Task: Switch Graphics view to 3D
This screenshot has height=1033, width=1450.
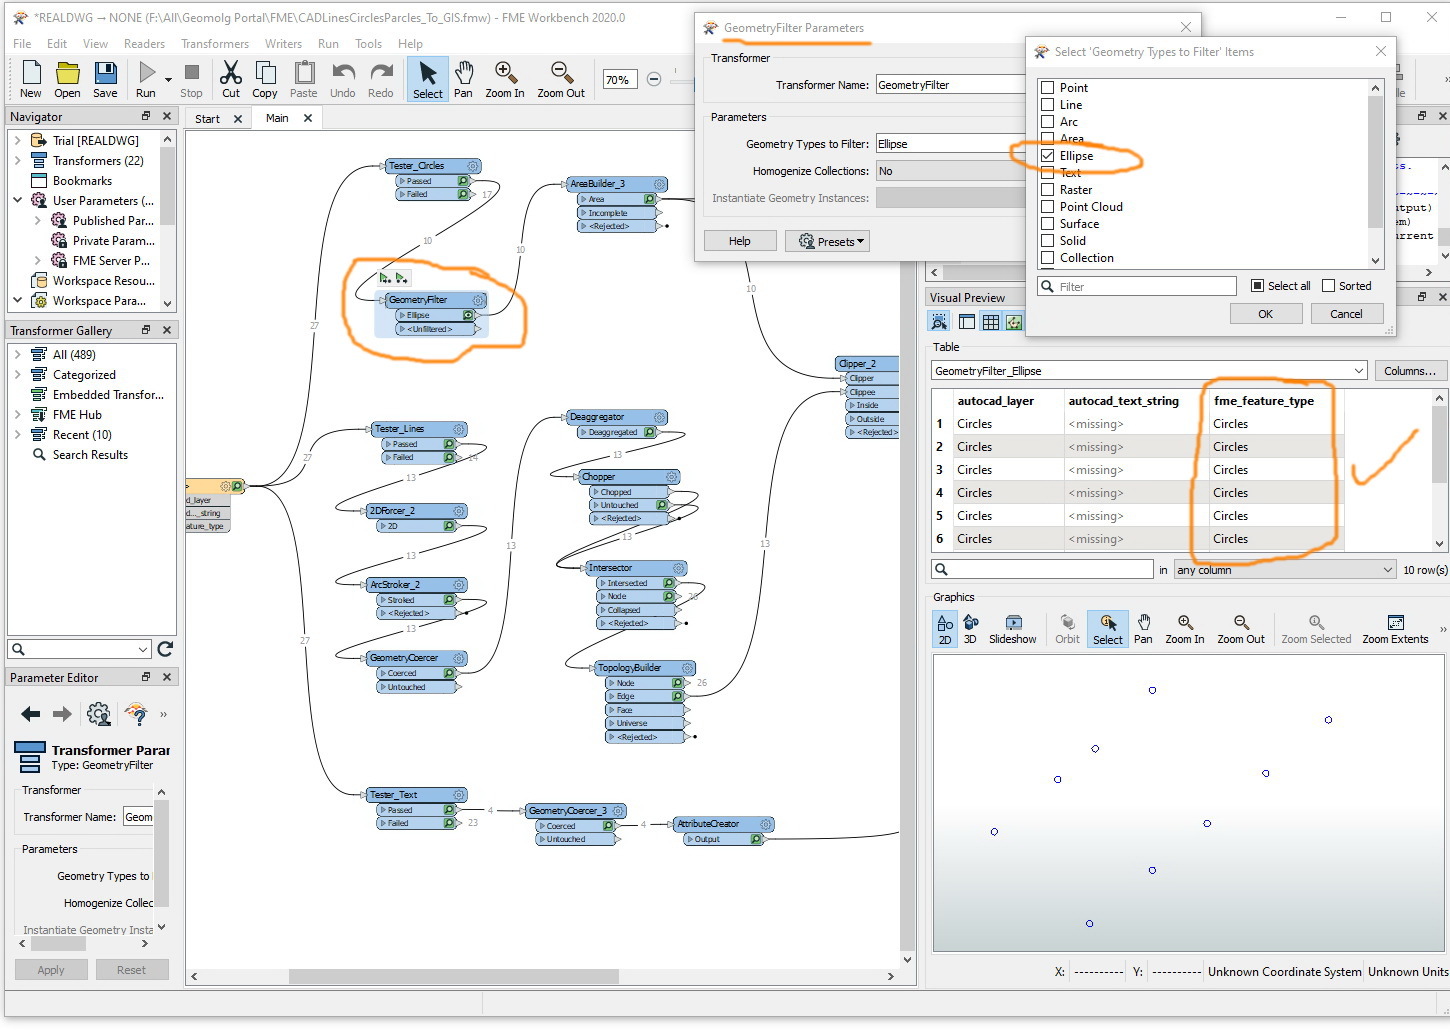Action: tap(970, 629)
